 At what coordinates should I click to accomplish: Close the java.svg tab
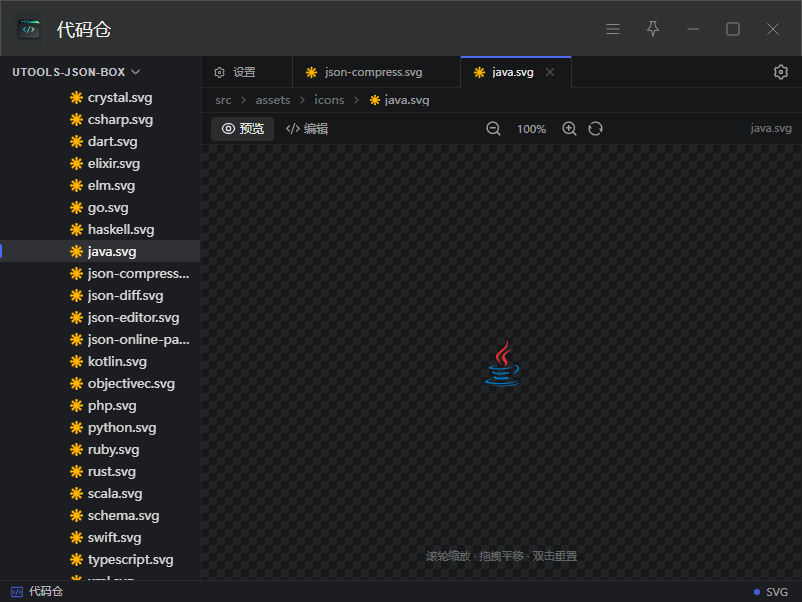tap(550, 72)
